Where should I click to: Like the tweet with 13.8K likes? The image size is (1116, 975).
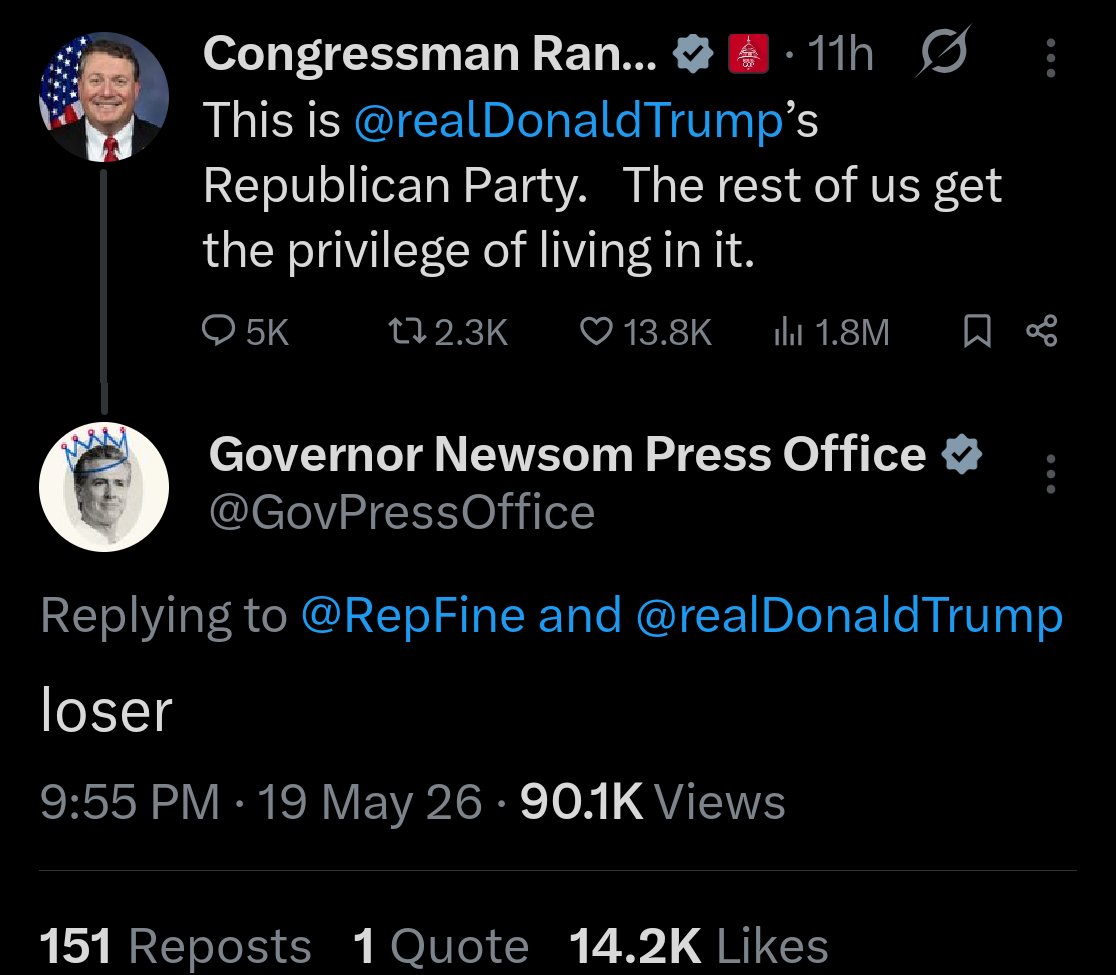point(646,332)
